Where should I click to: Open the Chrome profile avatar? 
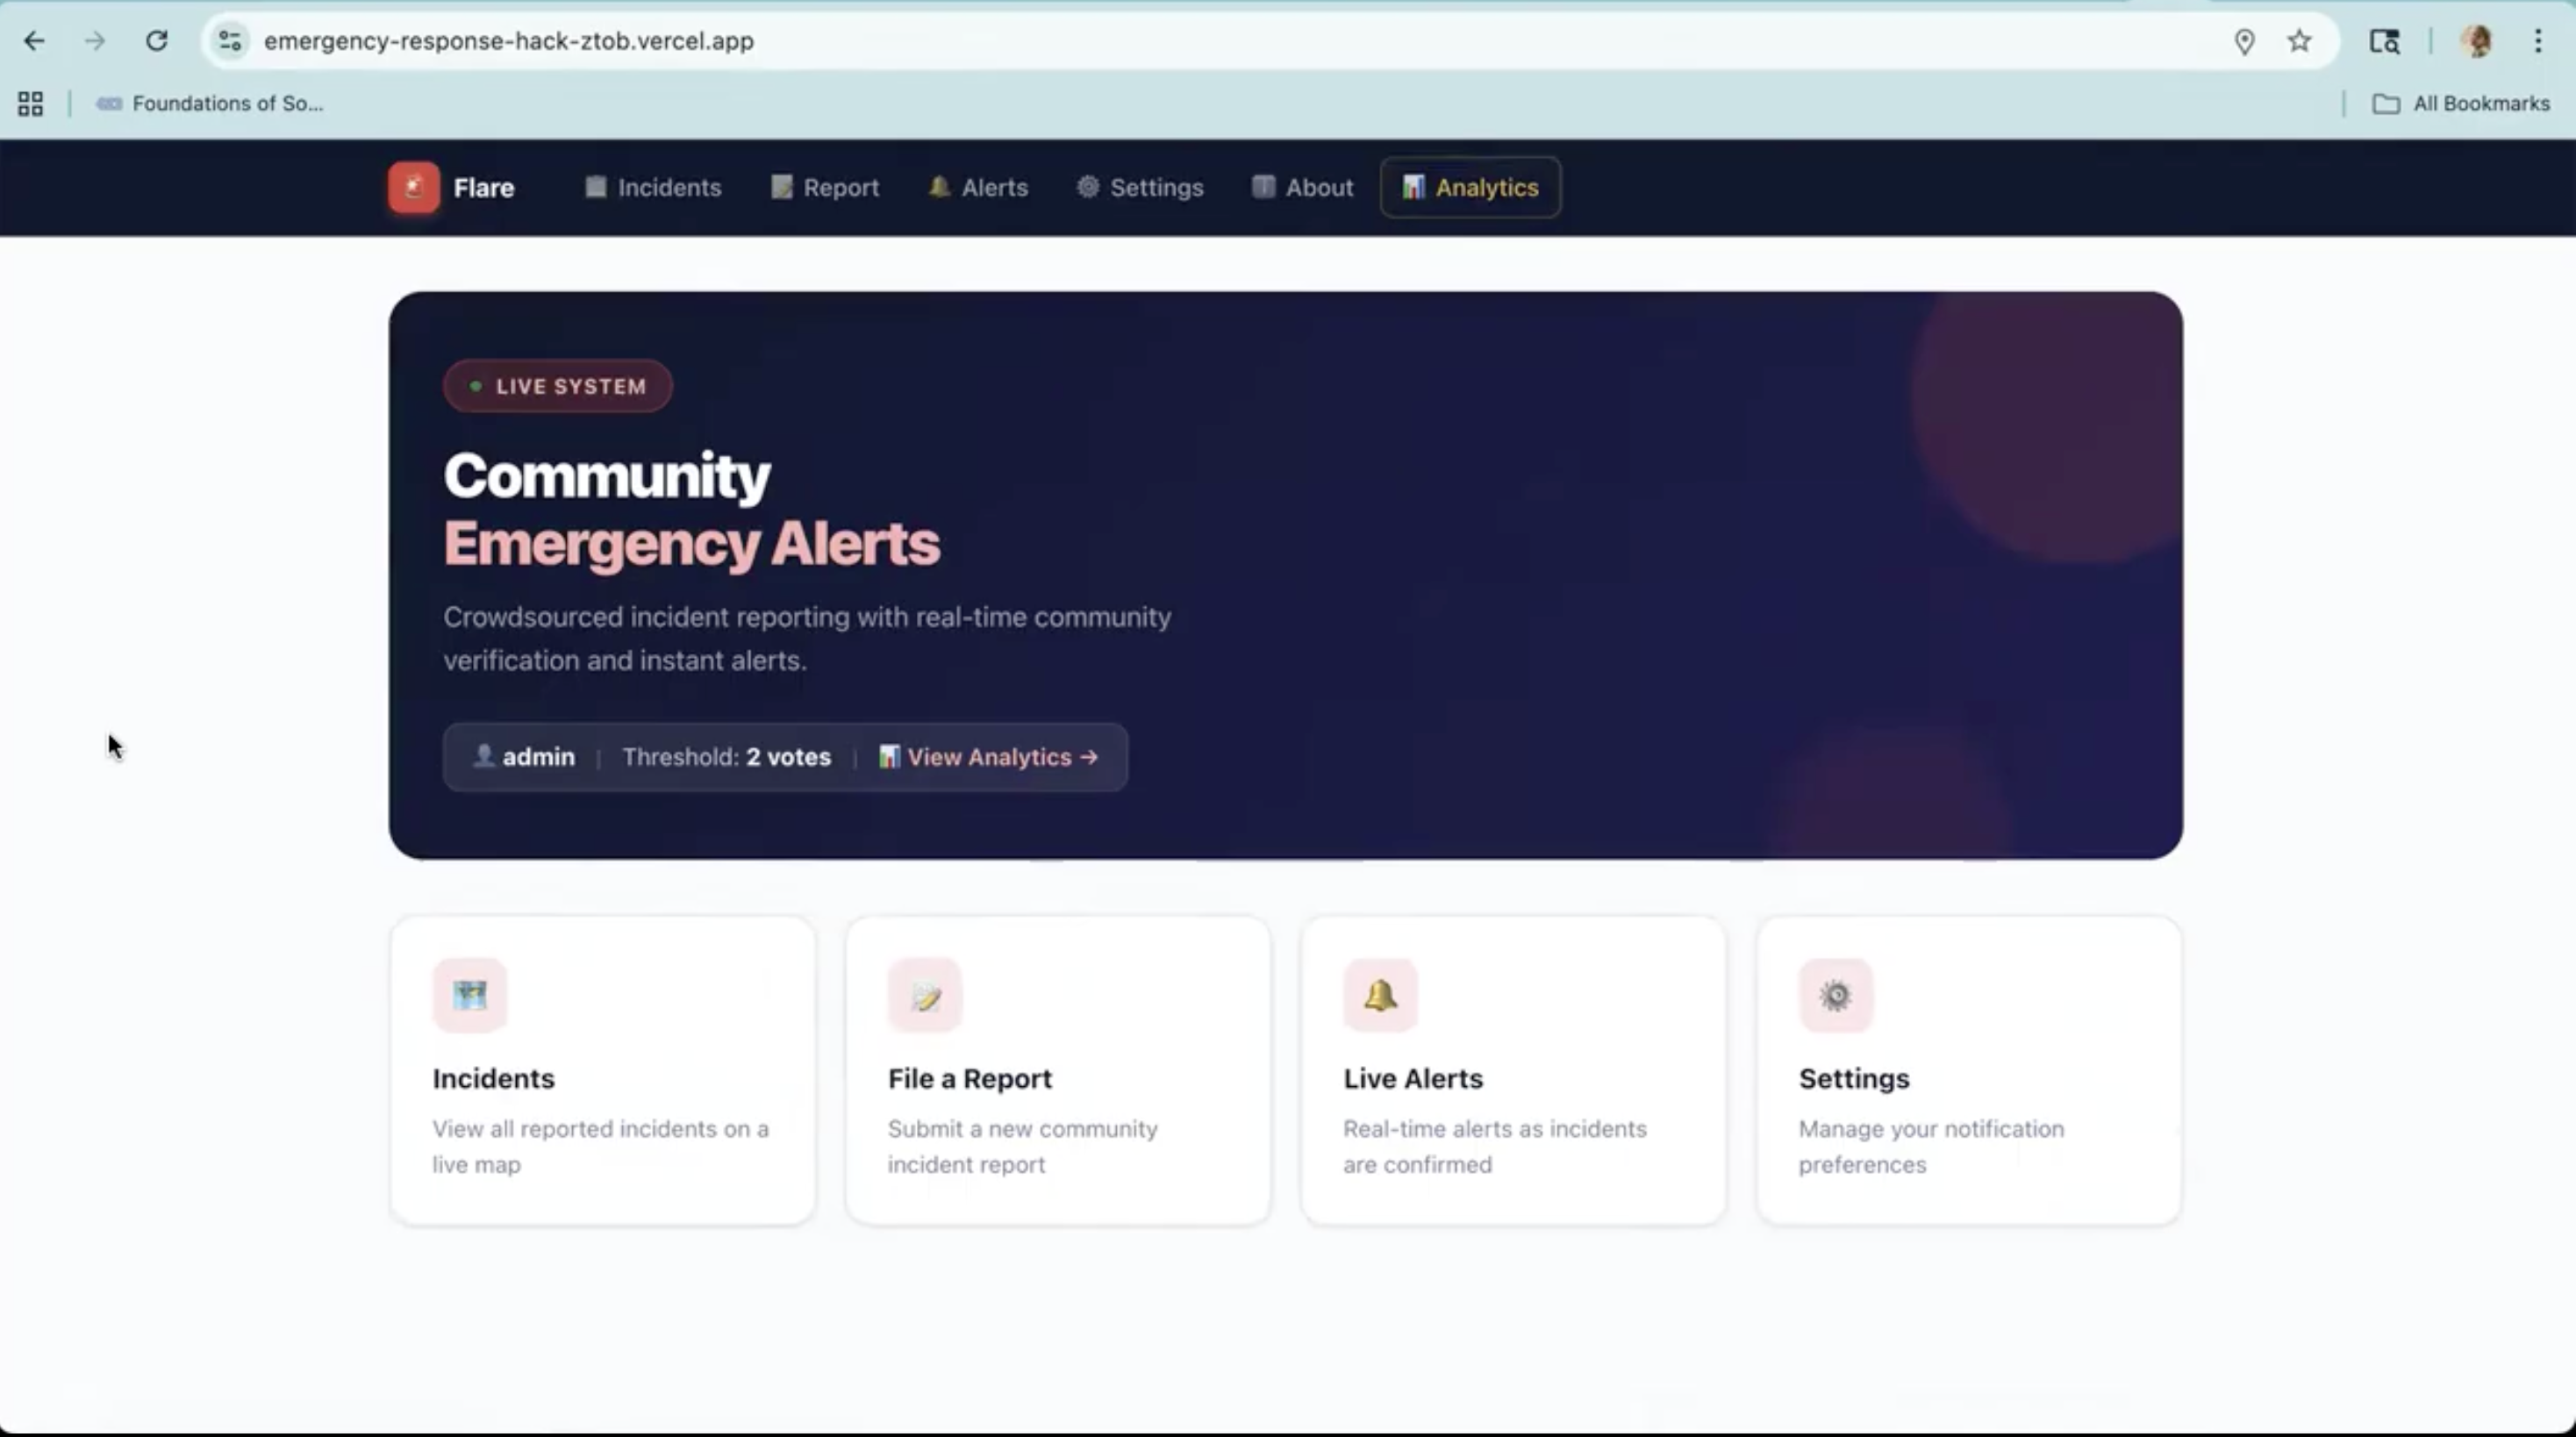point(2478,41)
